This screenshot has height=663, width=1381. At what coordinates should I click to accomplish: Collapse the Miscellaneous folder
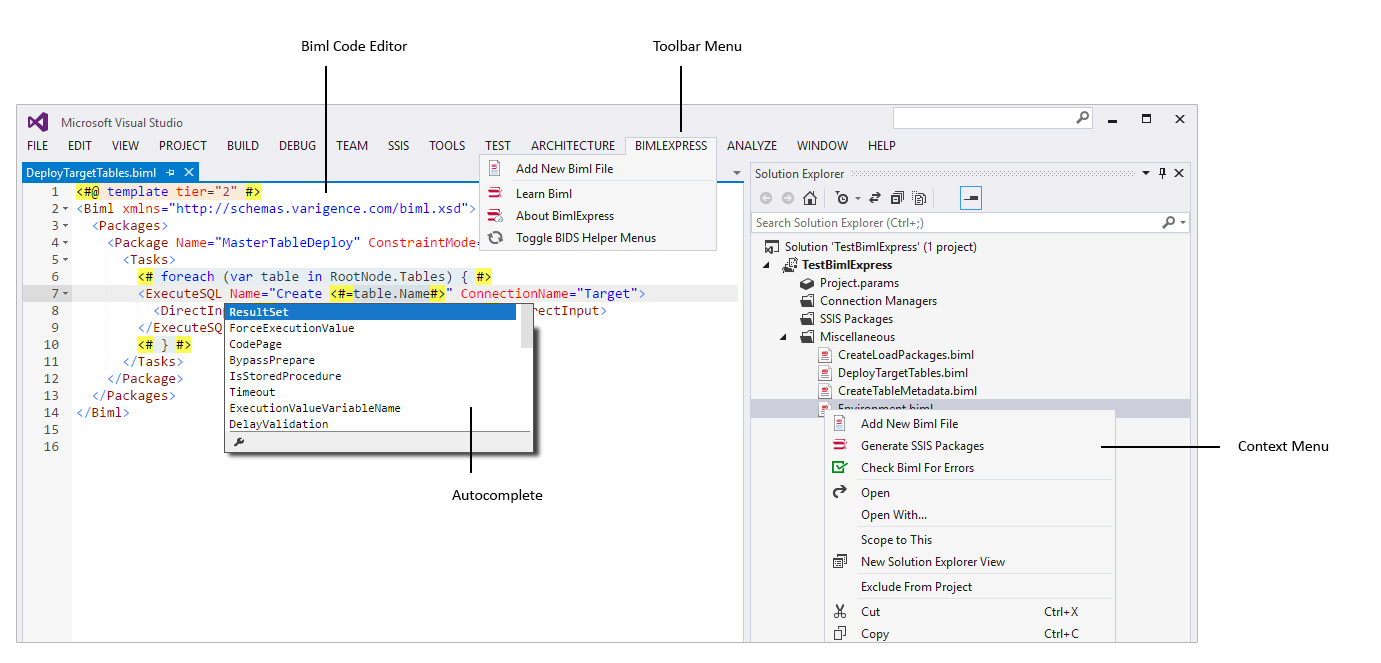(x=784, y=336)
